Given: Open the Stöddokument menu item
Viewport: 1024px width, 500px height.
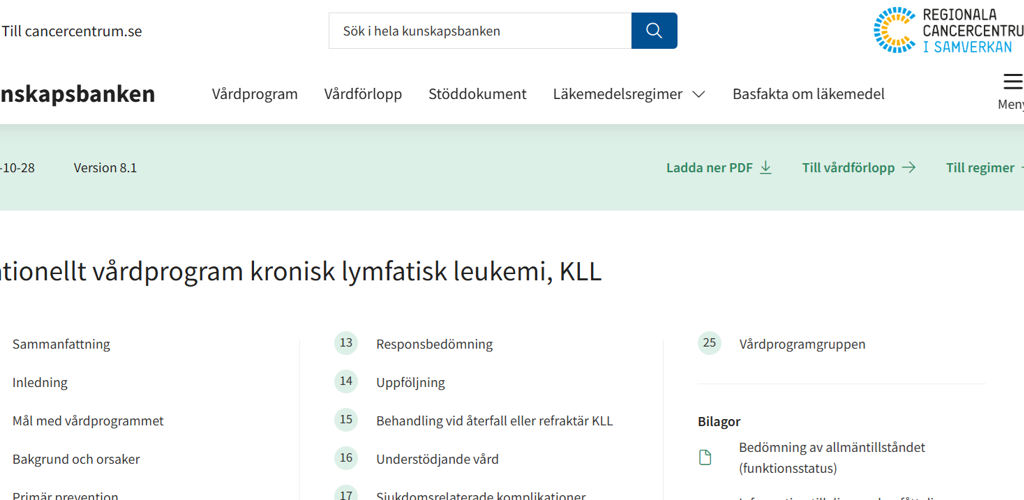Looking at the screenshot, I should pos(477,94).
